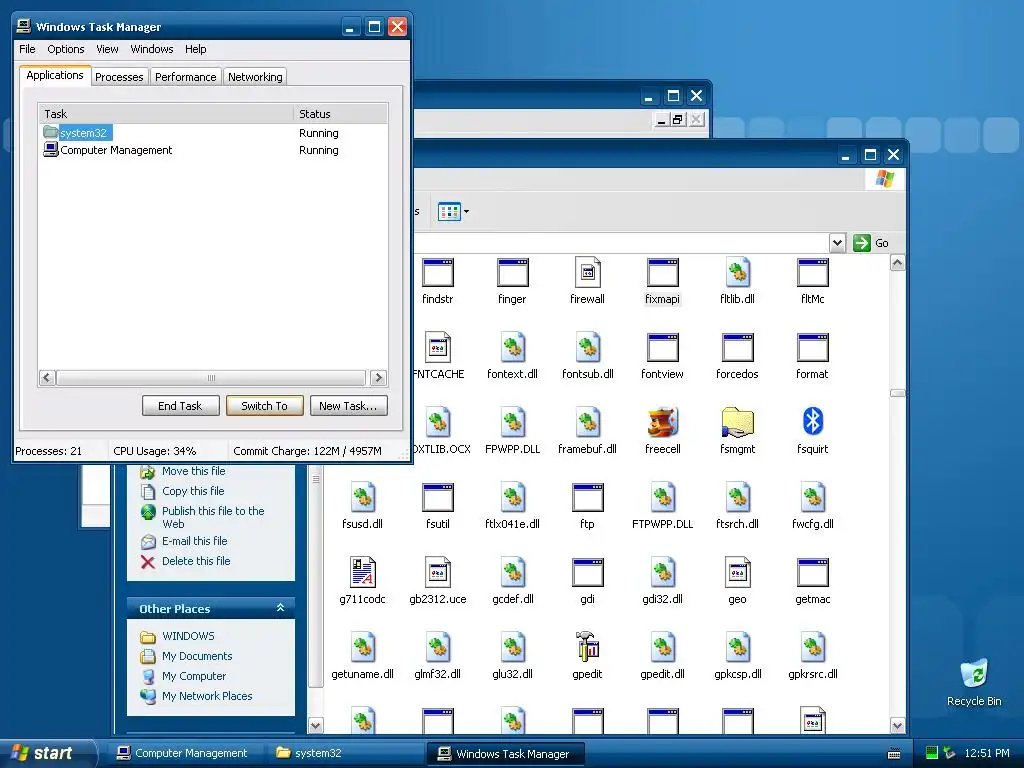Select the fontview application icon
Screen dimensions: 1024x768
[662, 347]
